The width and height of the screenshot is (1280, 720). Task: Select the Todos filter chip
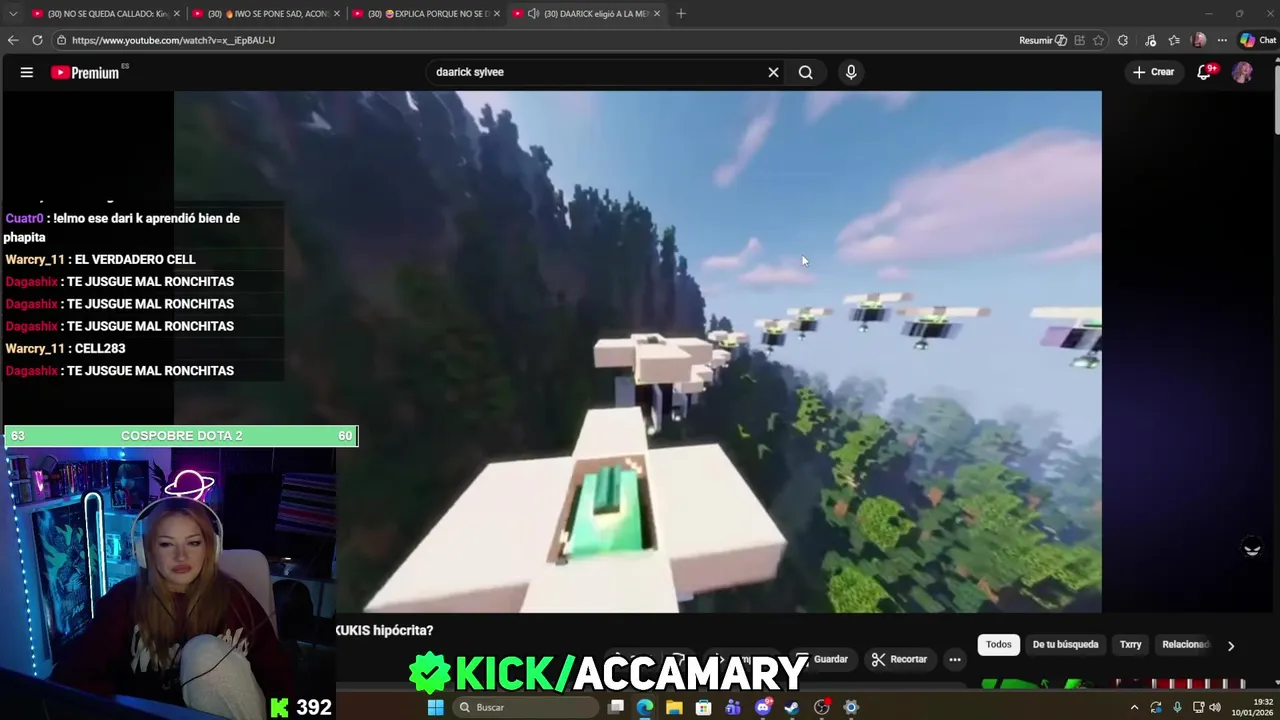[x=999, y=645]
